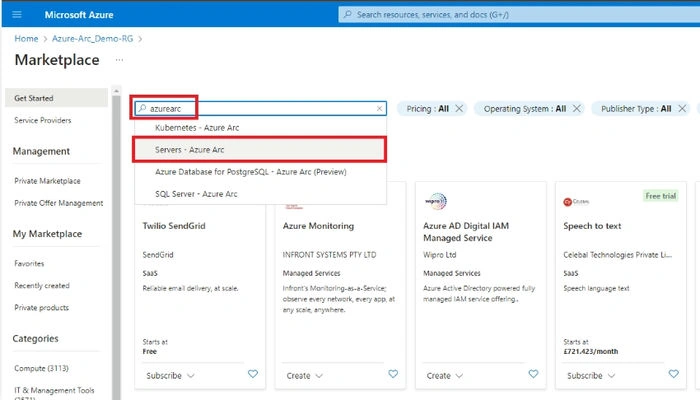Open the Publisher Type : All filter
The height and width of the screenshot is (400, 700).
click(636, 109)
